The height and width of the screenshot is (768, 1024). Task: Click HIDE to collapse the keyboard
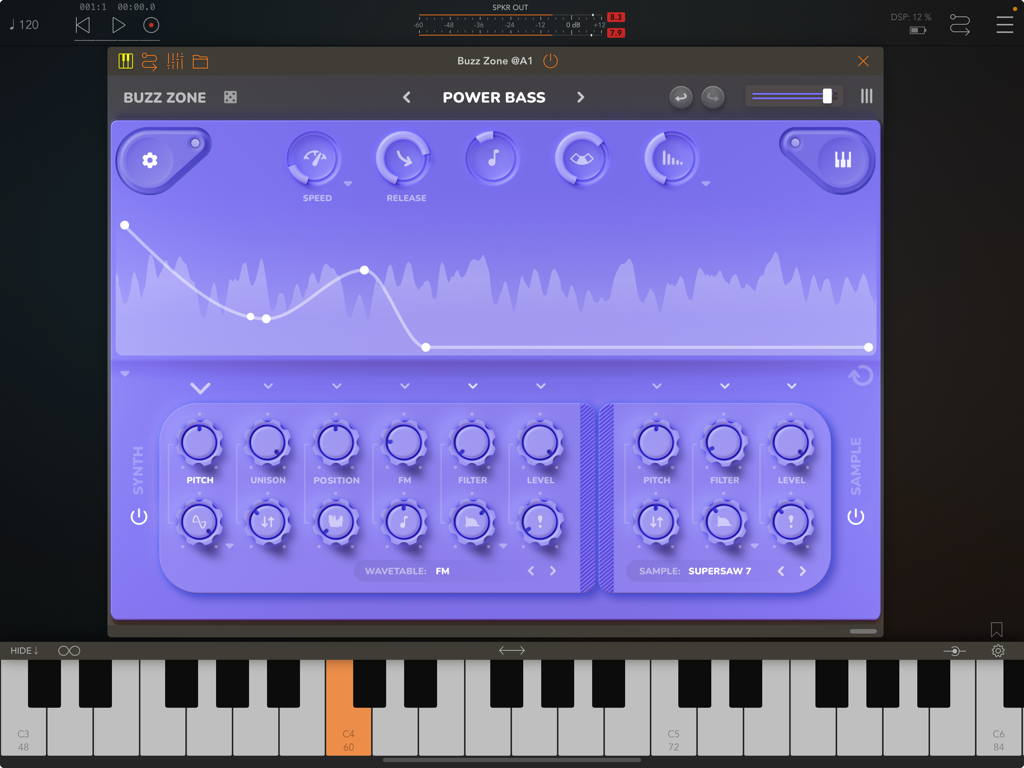pyautogui.click(x=24, y=650)
